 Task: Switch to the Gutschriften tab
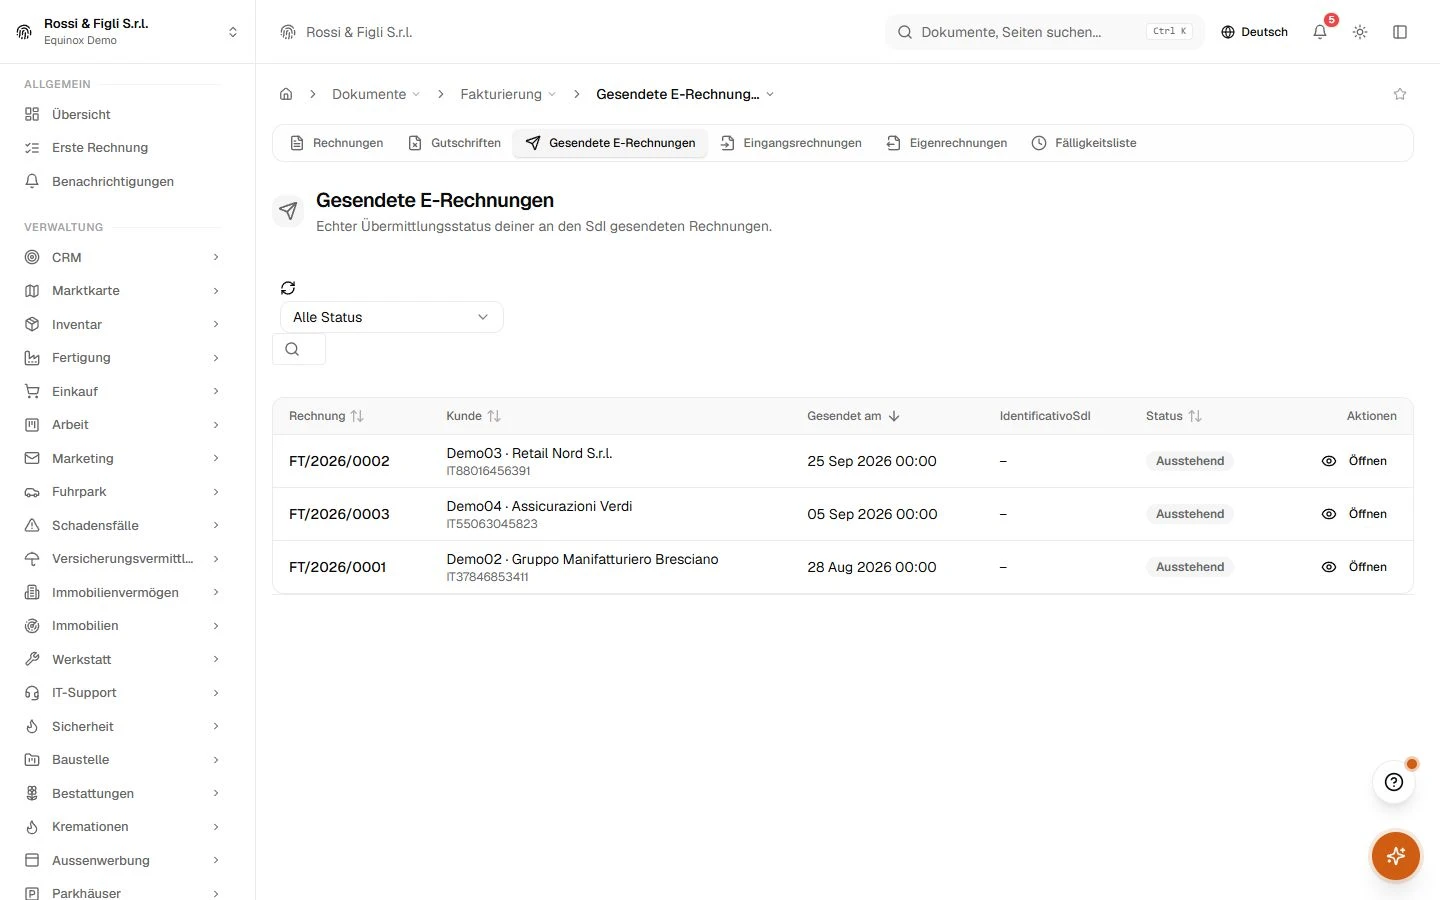click(x=455, y=143)
